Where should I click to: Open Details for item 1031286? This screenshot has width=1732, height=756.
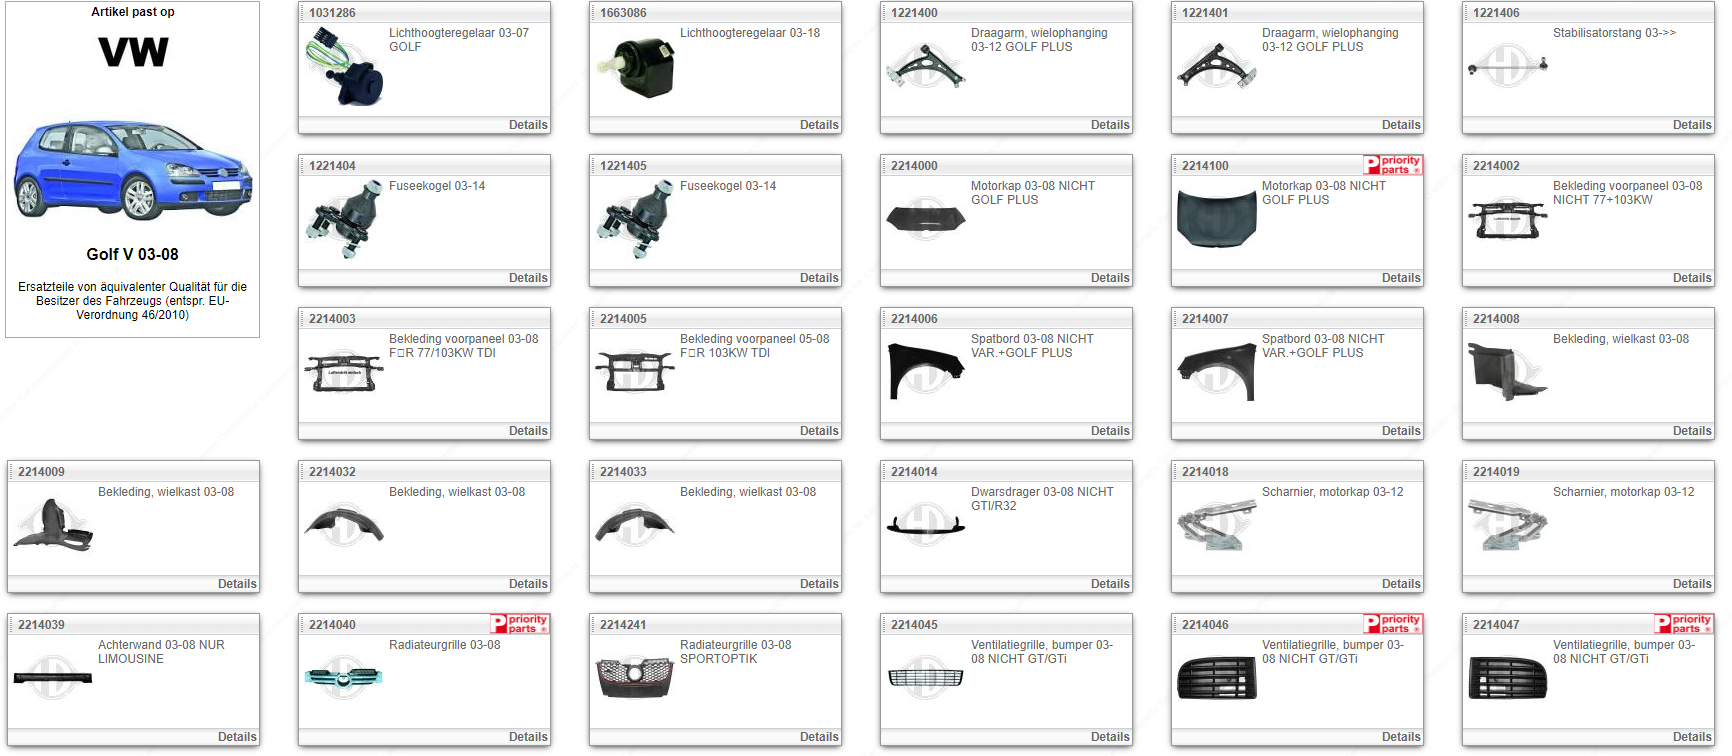(x=527, y=125)
